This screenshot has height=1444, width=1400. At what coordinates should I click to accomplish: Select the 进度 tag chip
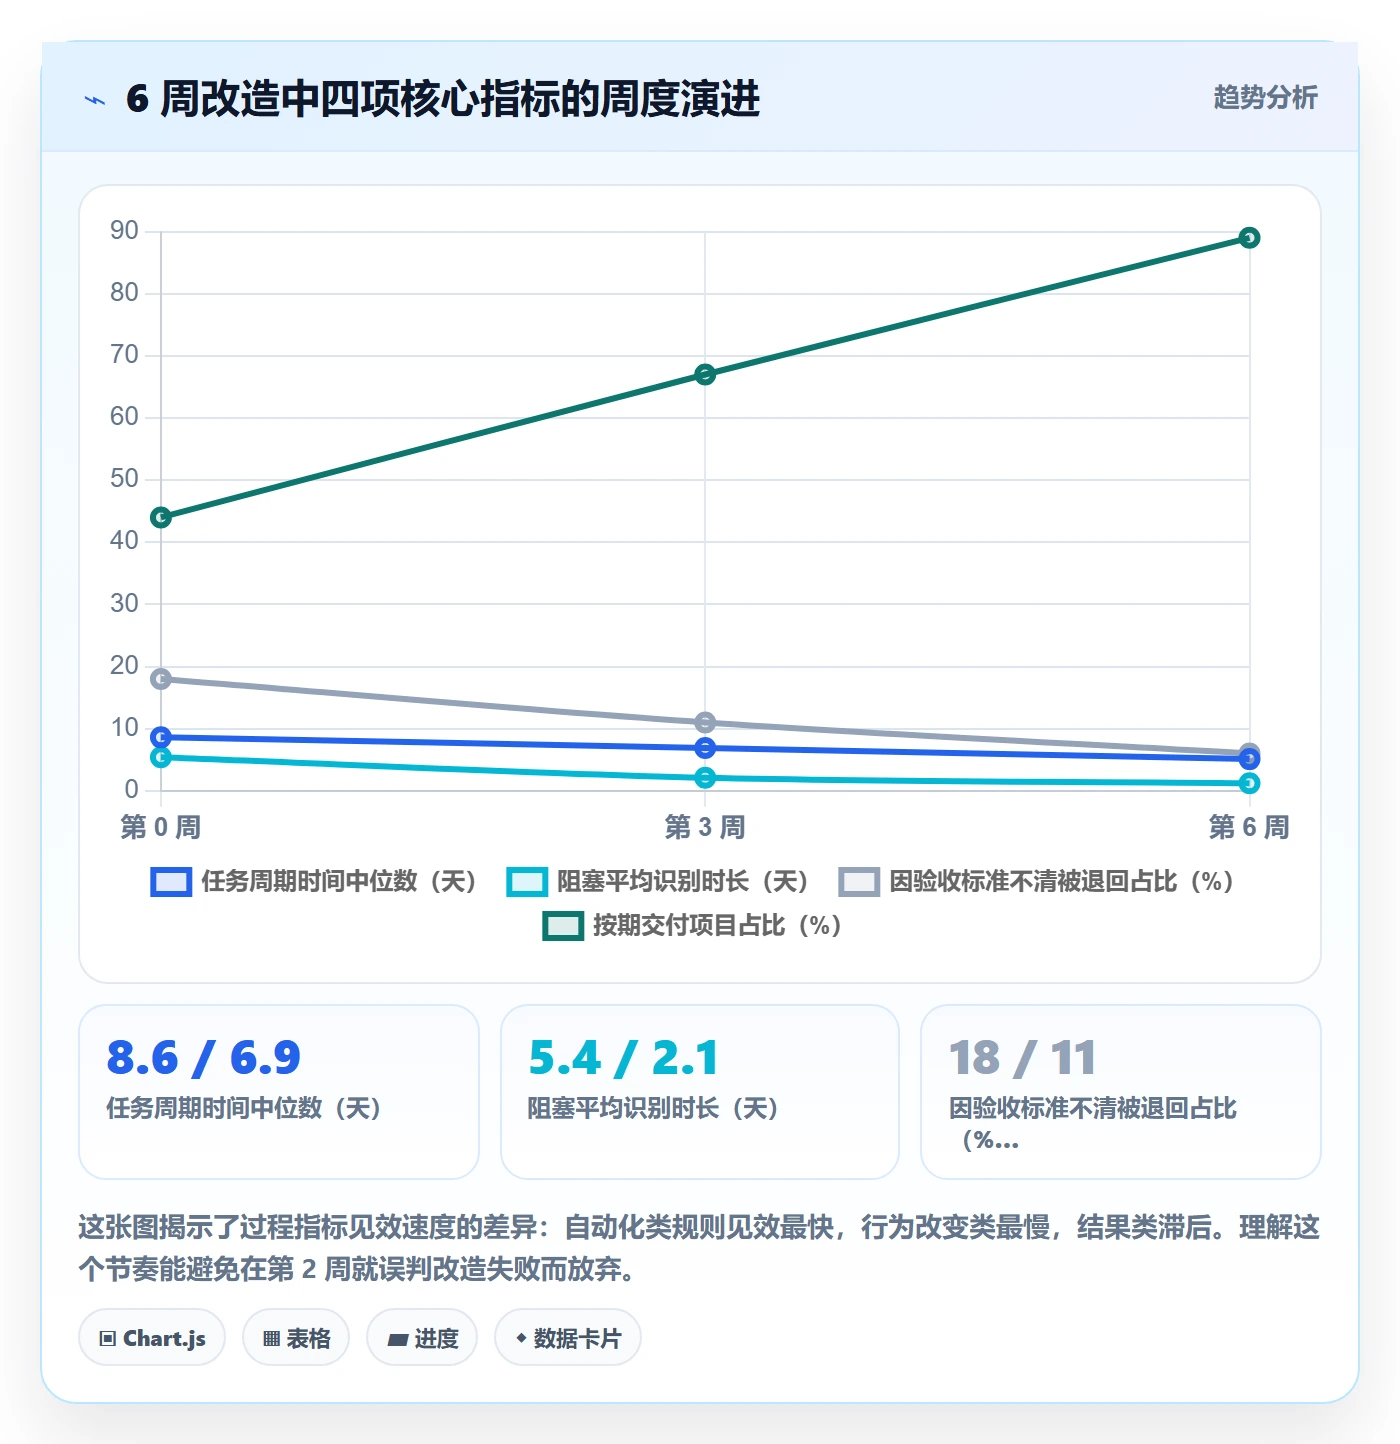[x=422, y=1338]
